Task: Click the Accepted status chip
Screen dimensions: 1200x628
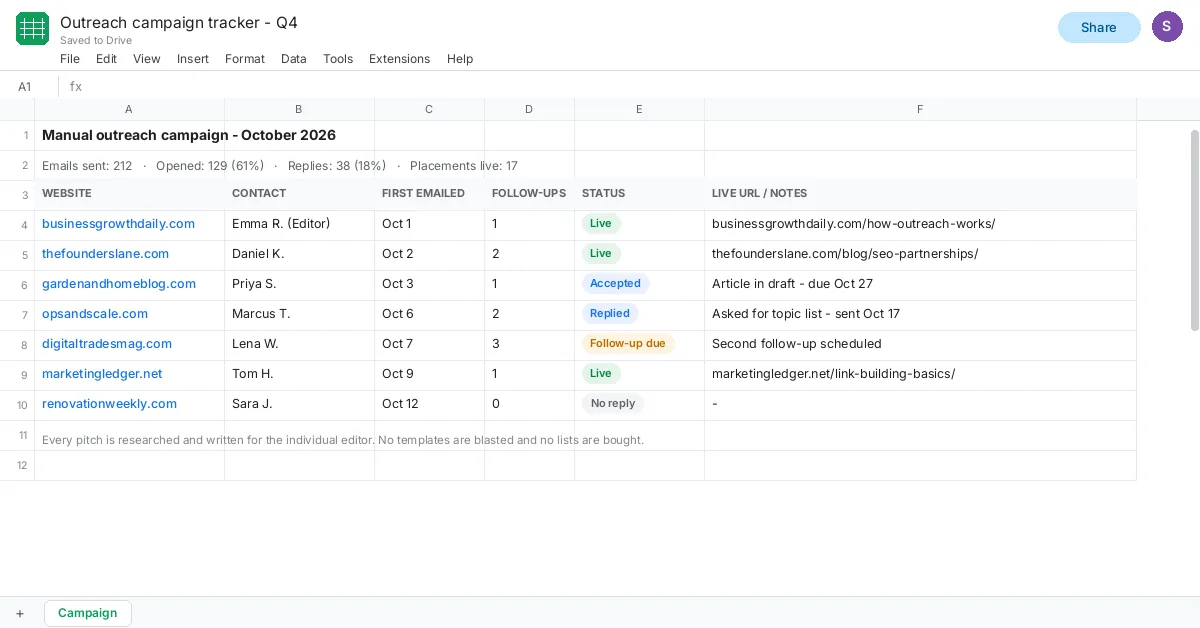Action: tap(615, 284)
